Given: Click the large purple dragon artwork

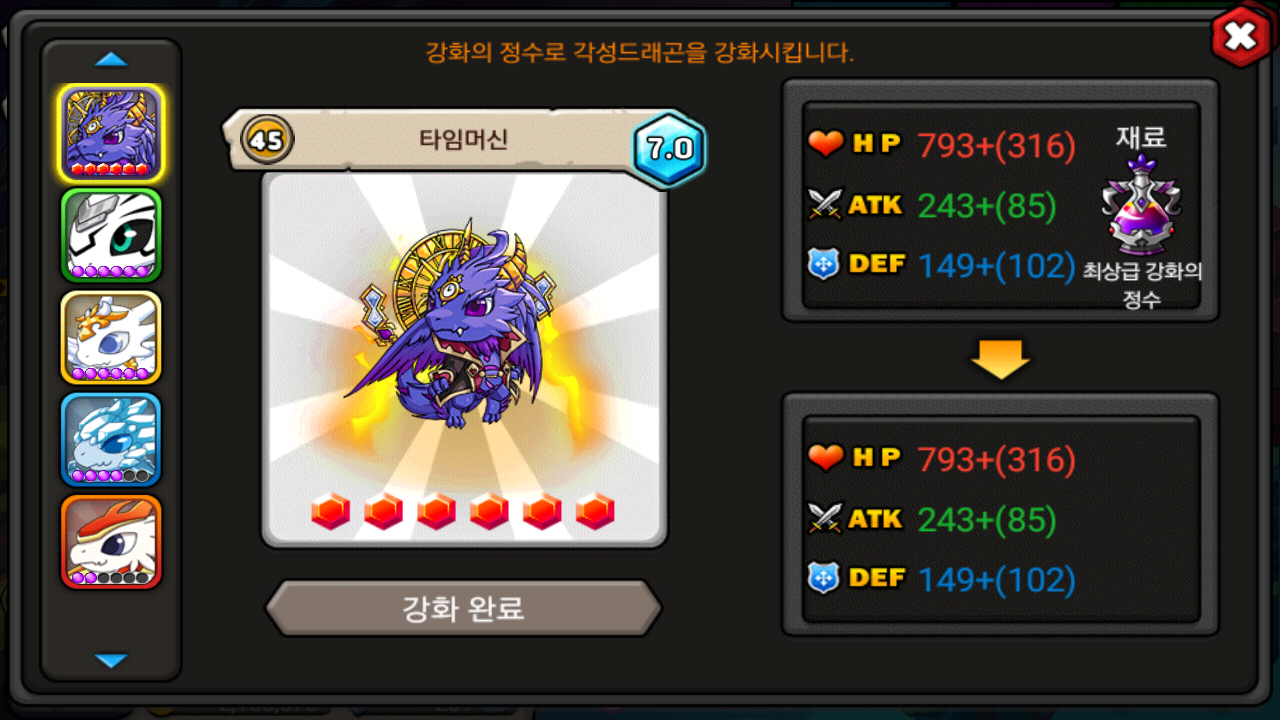Looking at the screenshot, I should [456, 328].
